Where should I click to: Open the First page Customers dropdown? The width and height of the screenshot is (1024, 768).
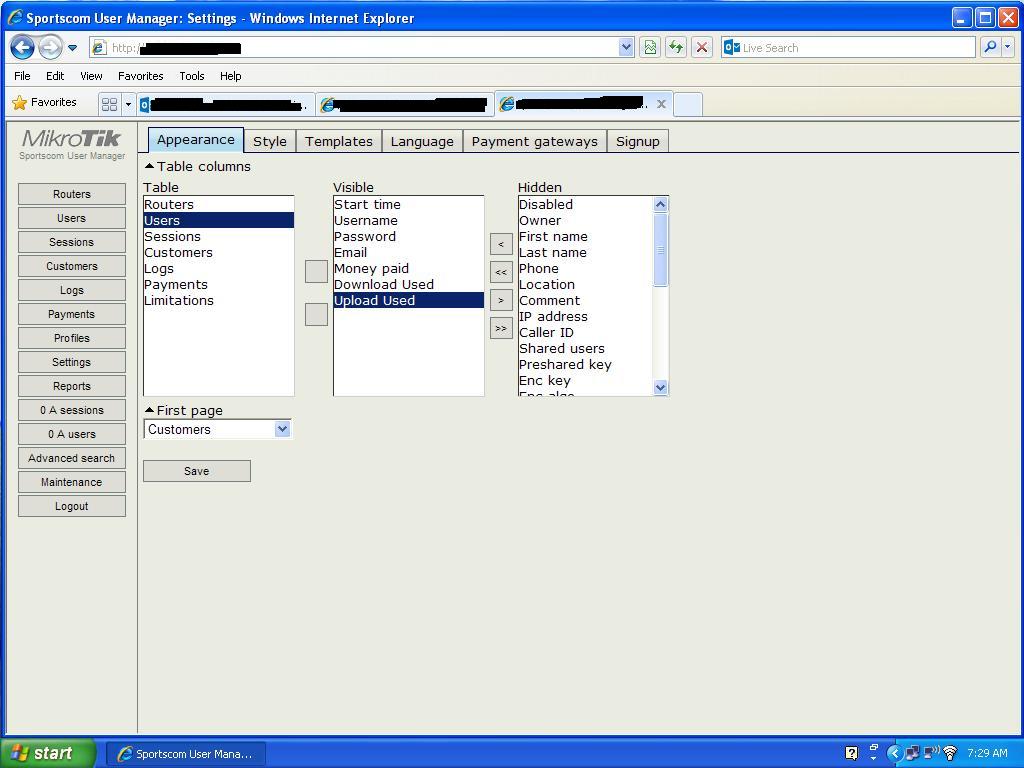217,429
